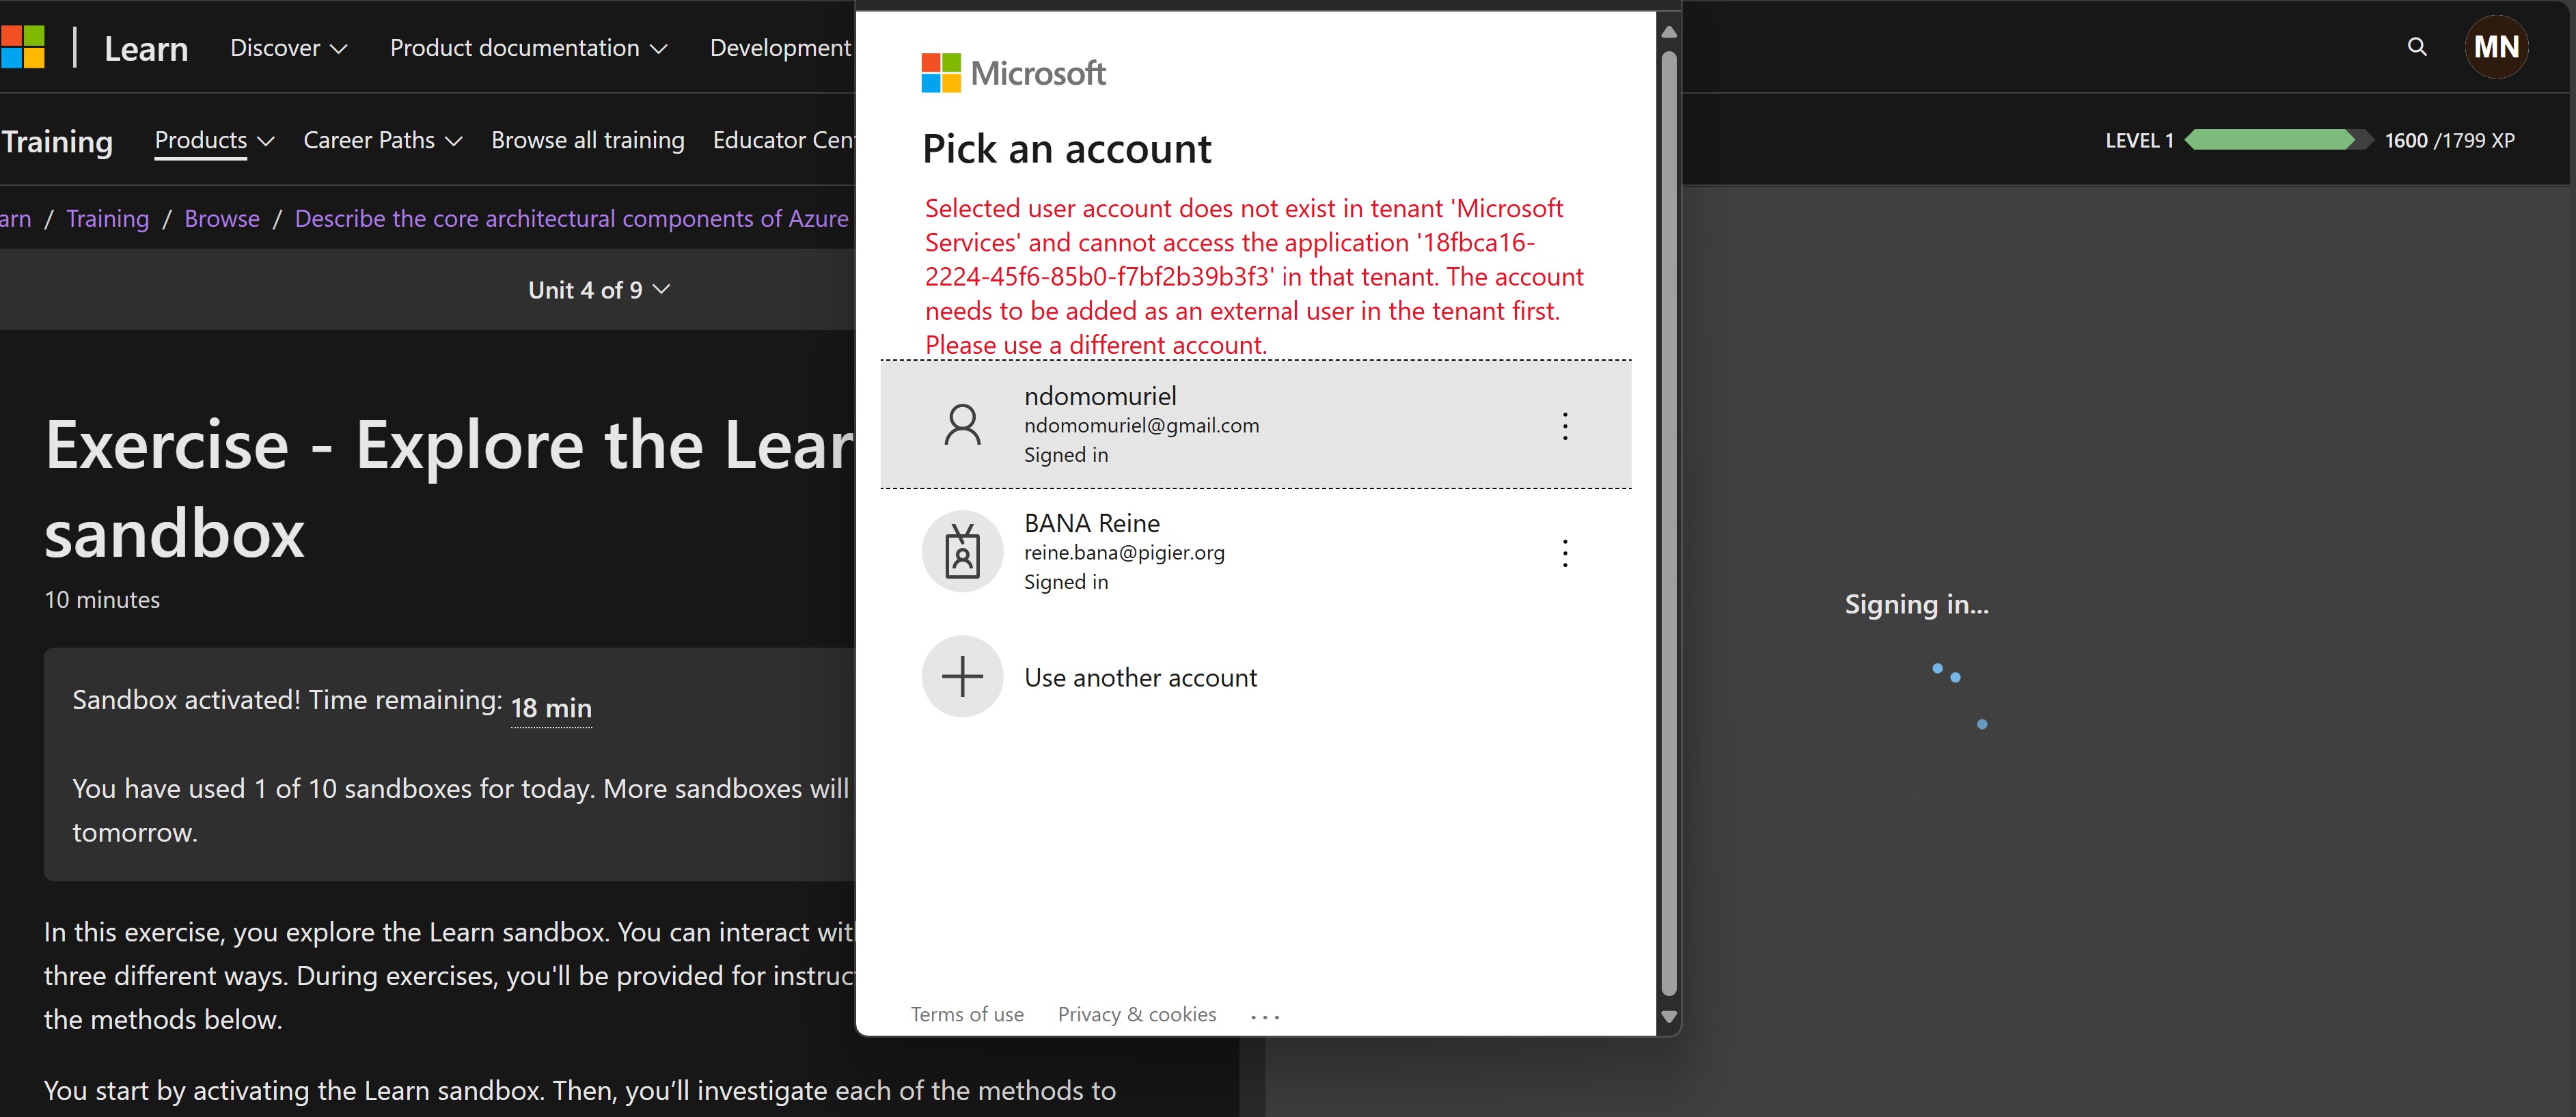Click the plus icon for another account
Screen dimensions: 2576x1117
pyautogui.click(x=962, y=677)
